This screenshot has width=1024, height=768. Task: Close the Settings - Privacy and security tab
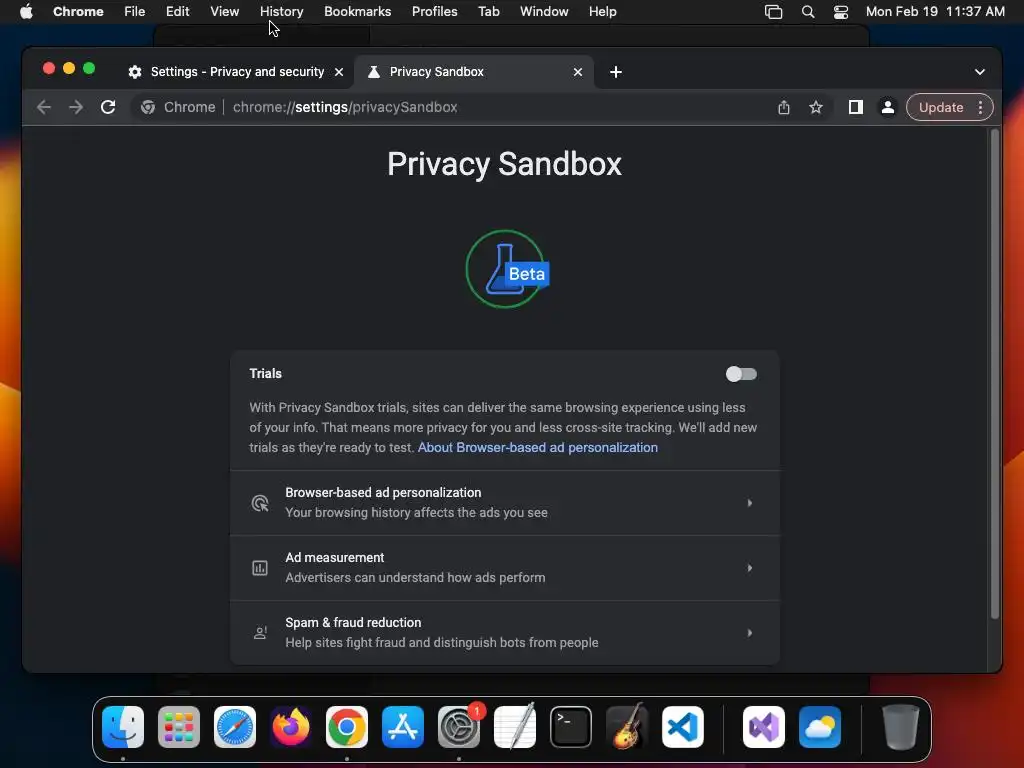[x=339, y=72]
